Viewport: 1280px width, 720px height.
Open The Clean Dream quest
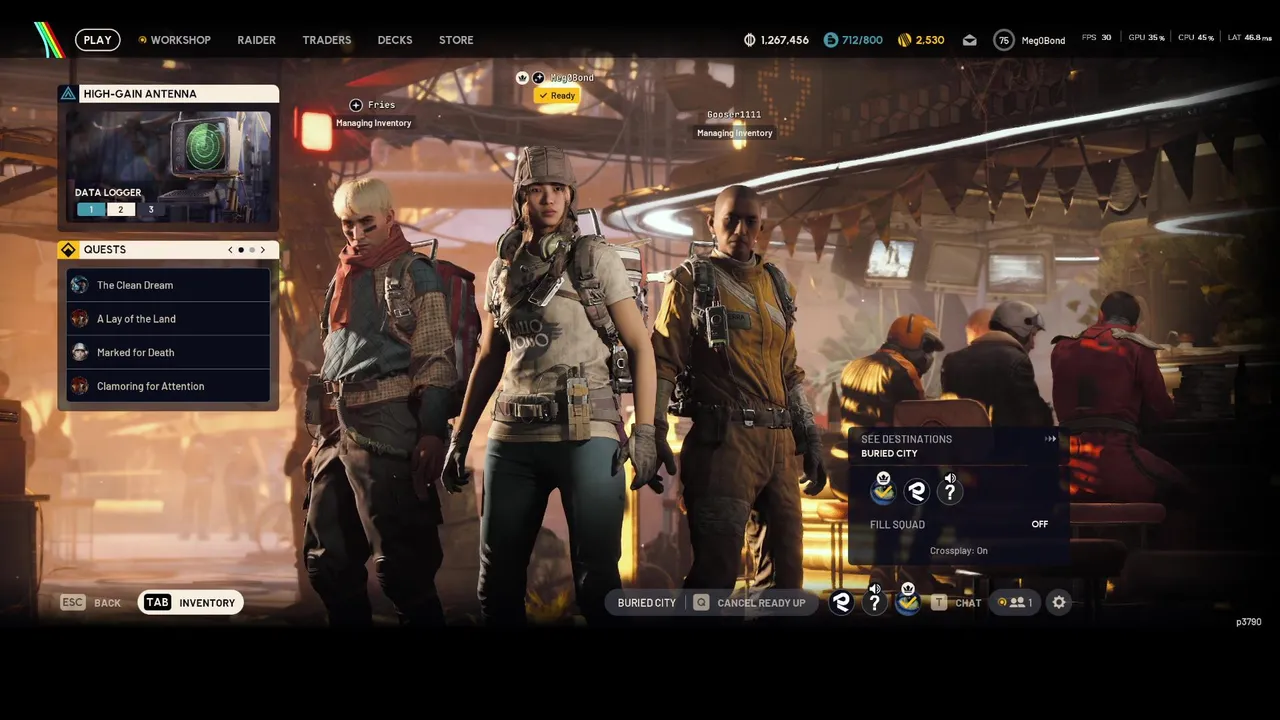(168, 285)
